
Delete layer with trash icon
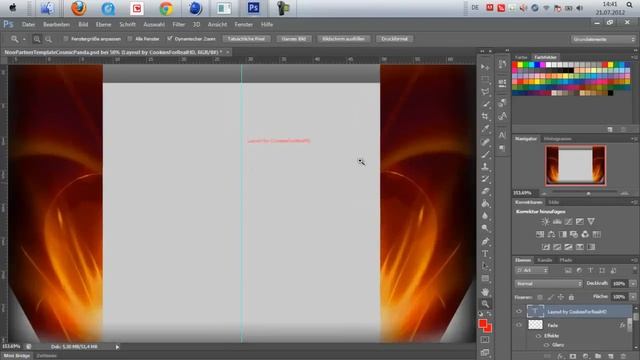(623, 356)
